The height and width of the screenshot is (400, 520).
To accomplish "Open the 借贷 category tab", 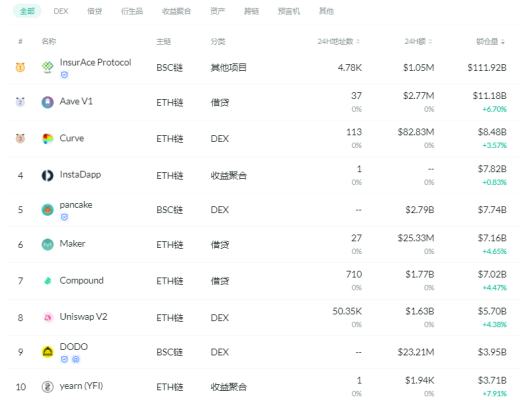I will point(95,11).
